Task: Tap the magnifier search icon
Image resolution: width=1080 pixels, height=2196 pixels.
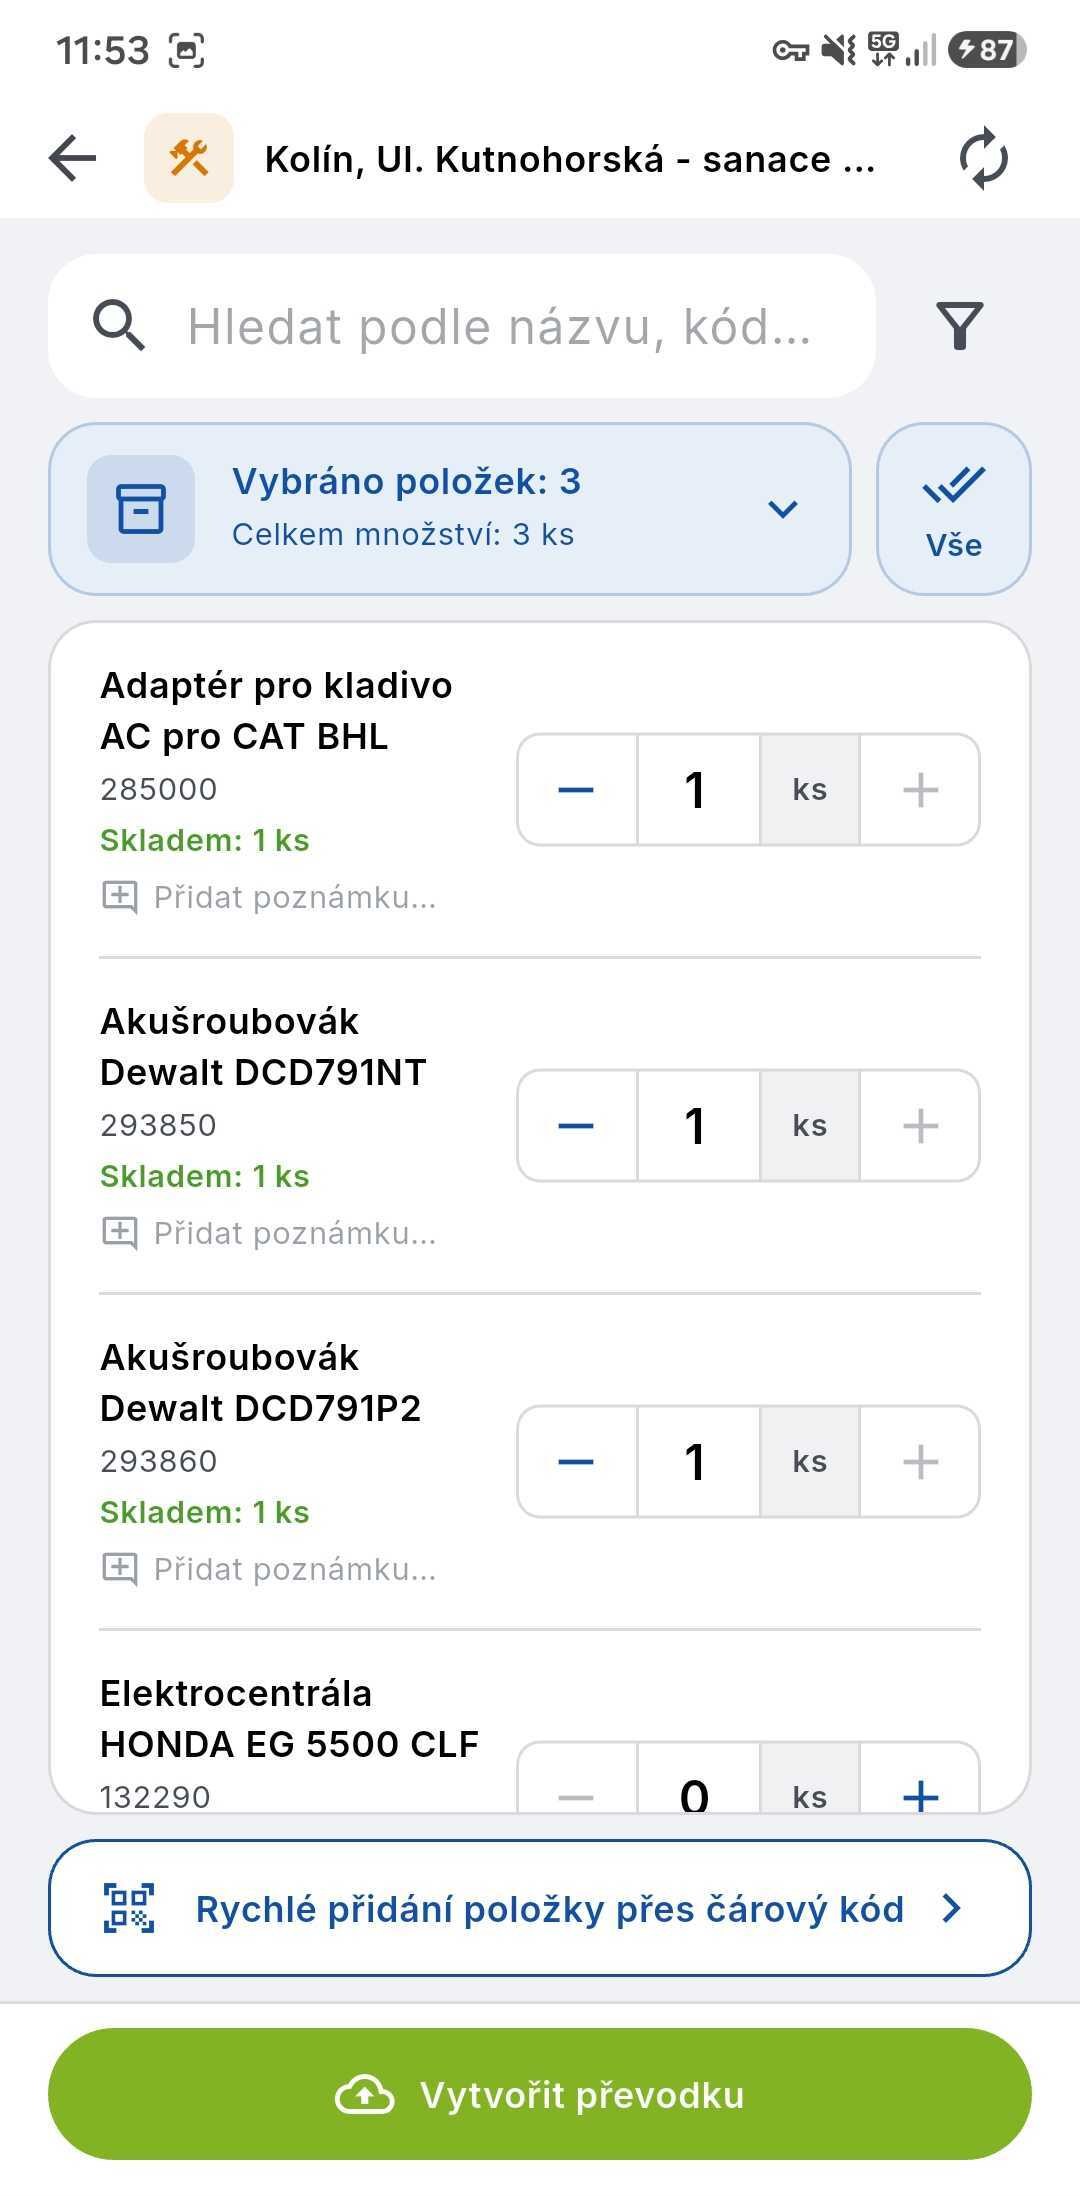Action: [x=119, y=326]
